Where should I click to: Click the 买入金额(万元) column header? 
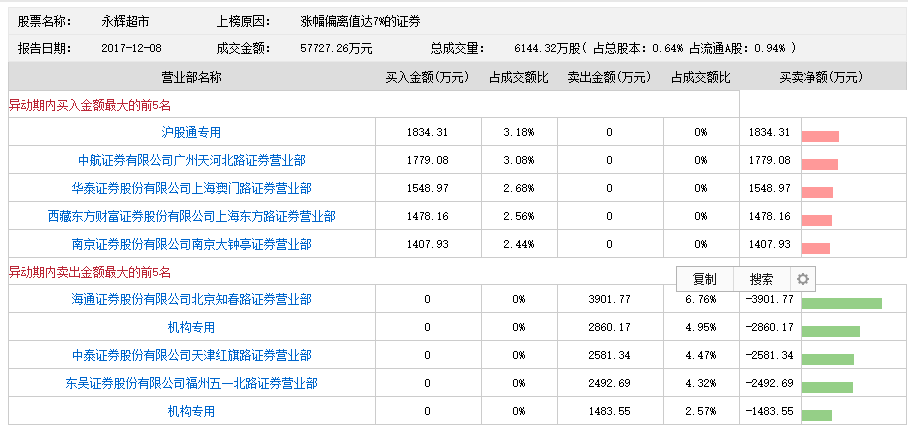coord(427,77)
